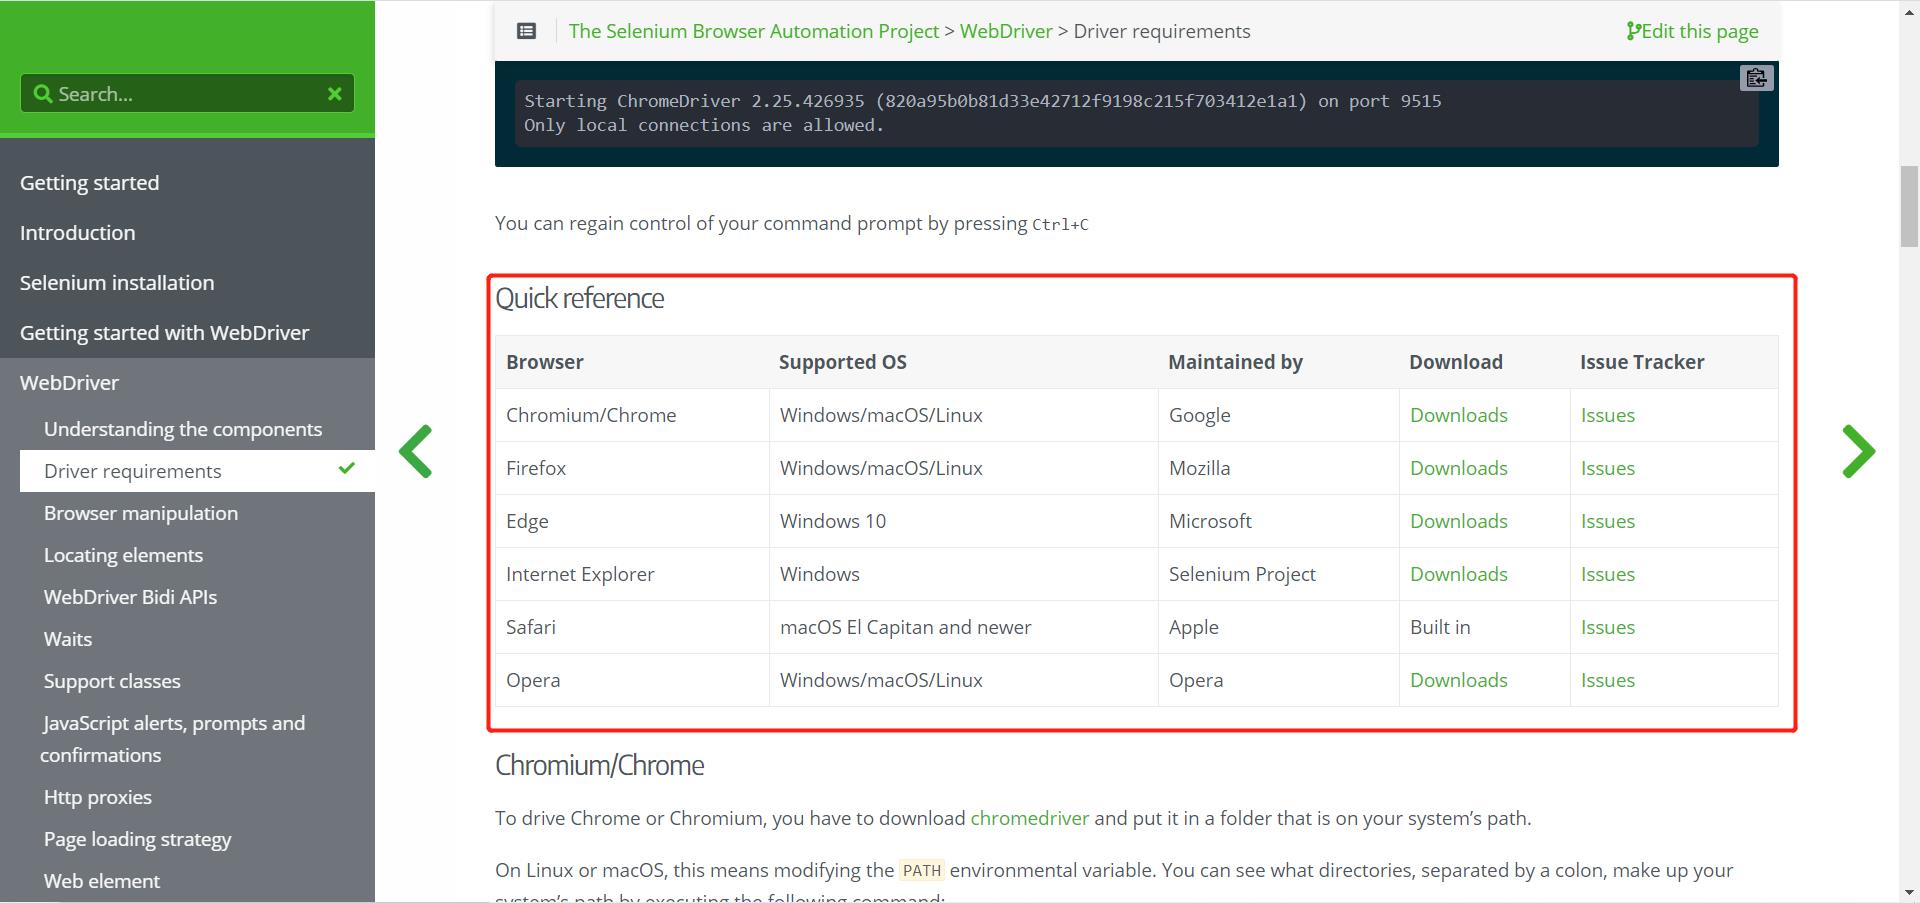Click the search magnifier icon

pyautogui.click(x=43, y=93)
